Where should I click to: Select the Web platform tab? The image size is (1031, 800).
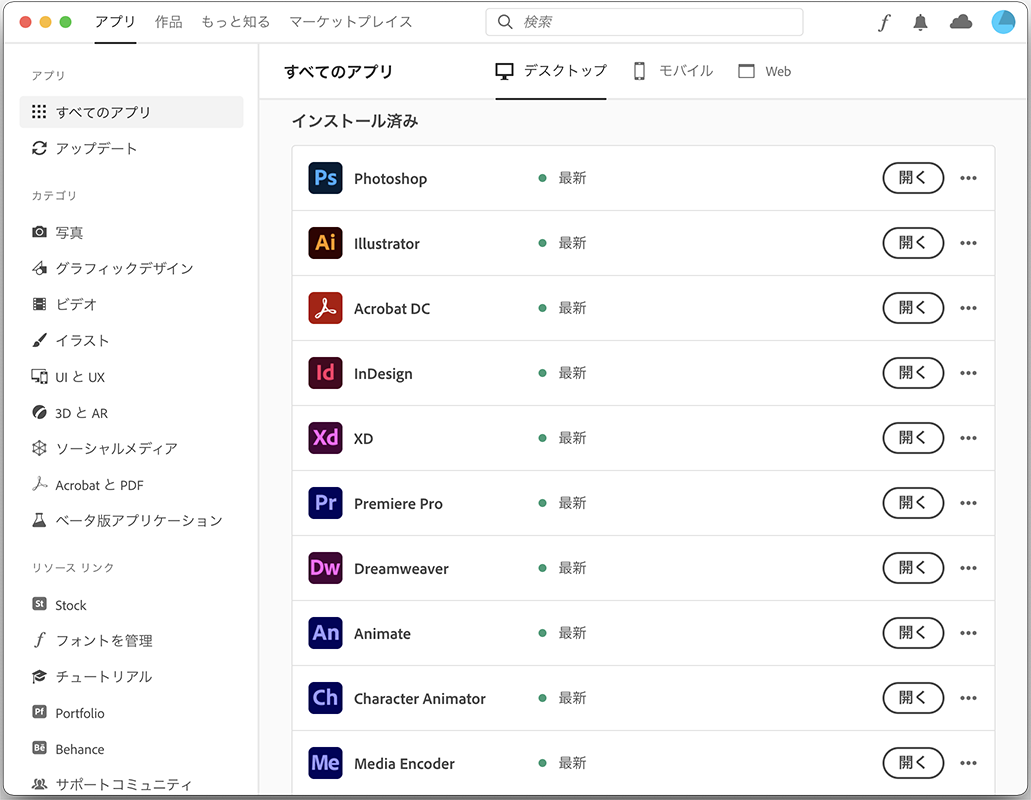(x=765, y=71)
